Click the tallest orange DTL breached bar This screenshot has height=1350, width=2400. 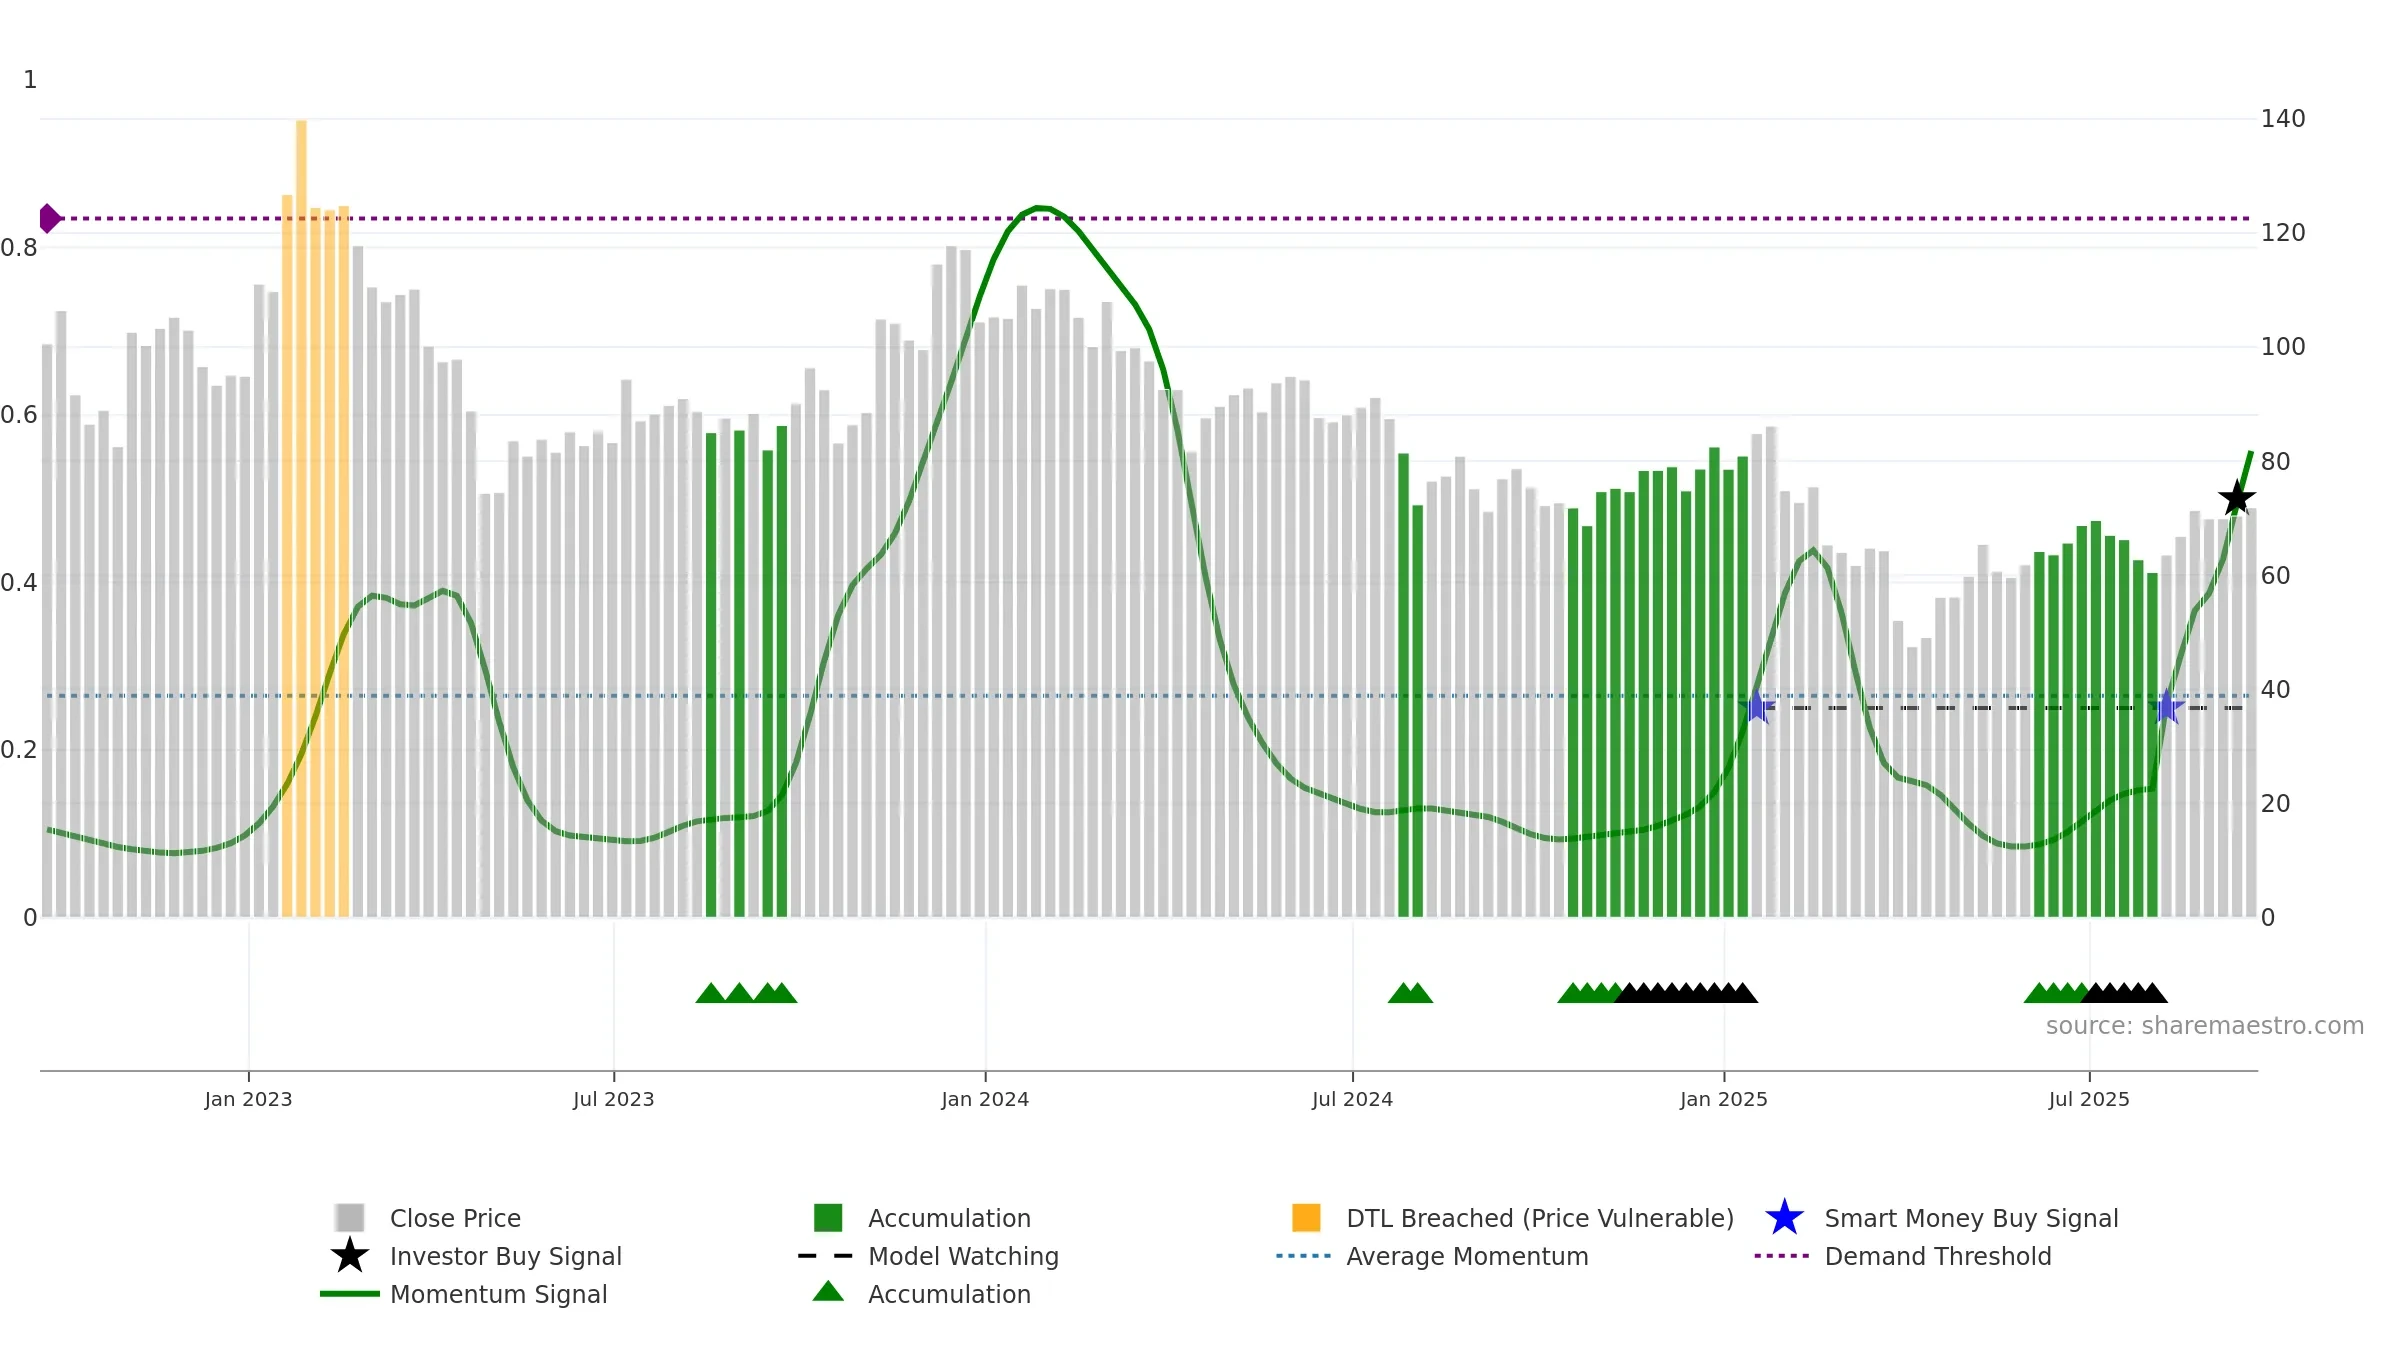(x=301, y=518)
